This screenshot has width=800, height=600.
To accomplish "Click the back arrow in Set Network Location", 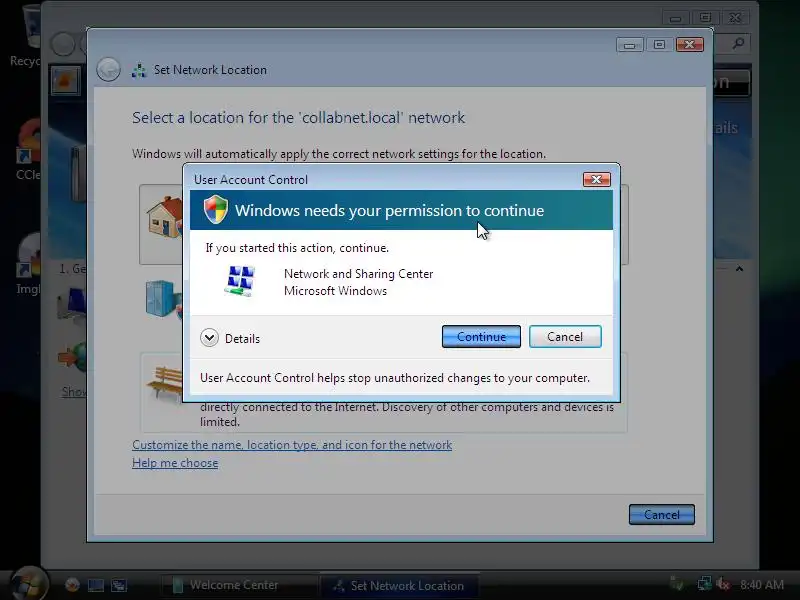I will [x=108, y=70].
